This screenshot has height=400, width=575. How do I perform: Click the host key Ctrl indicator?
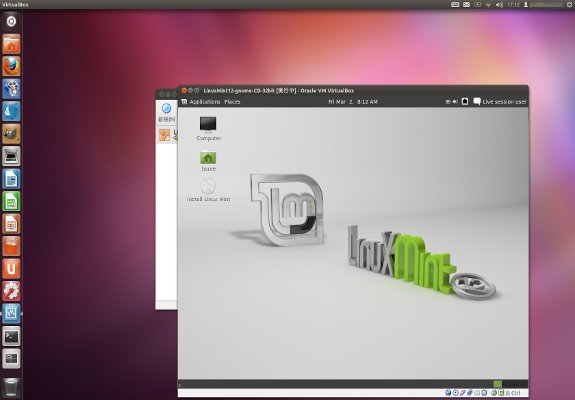coord(513,393)
